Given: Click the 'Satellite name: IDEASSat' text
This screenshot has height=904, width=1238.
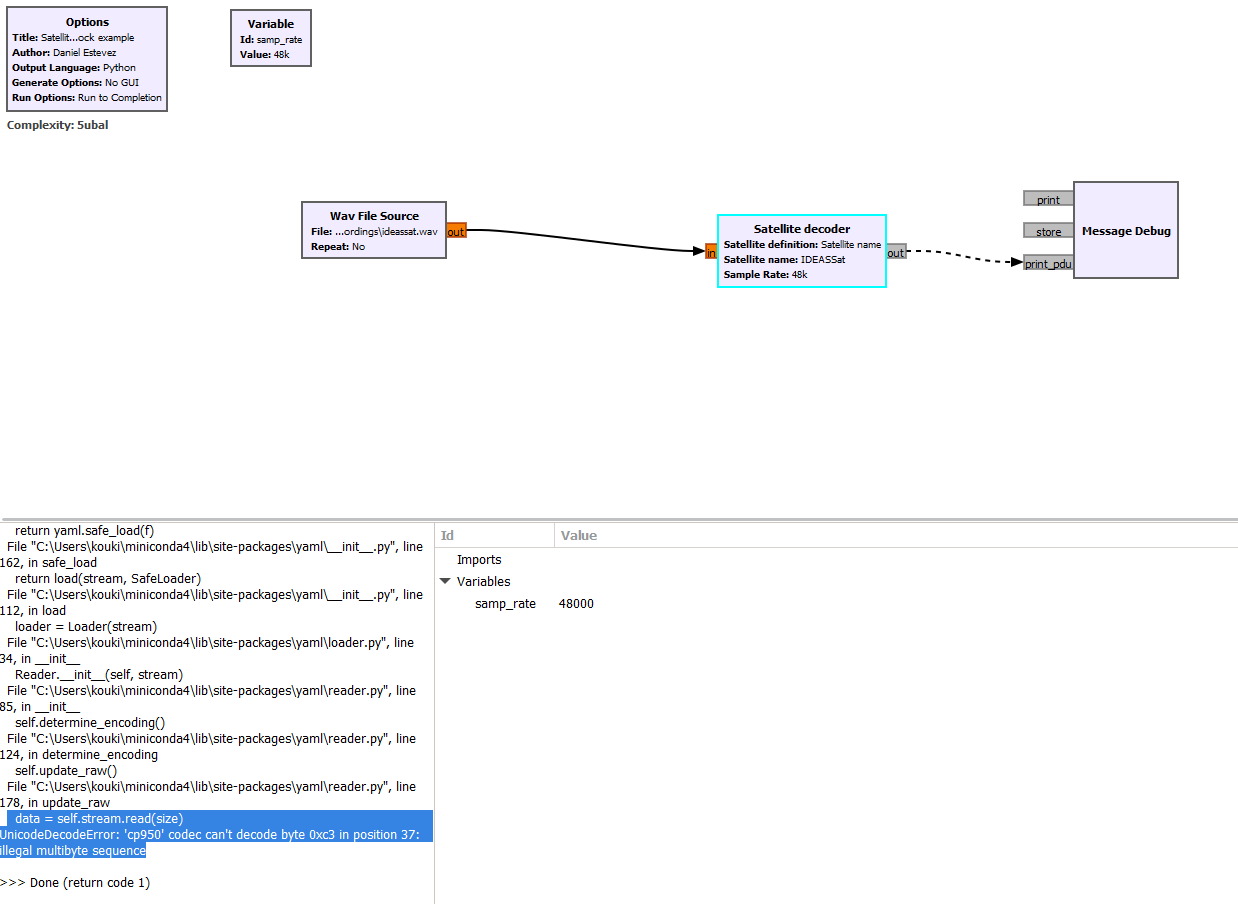Looking at the screenshot, I should click(784, 259).
